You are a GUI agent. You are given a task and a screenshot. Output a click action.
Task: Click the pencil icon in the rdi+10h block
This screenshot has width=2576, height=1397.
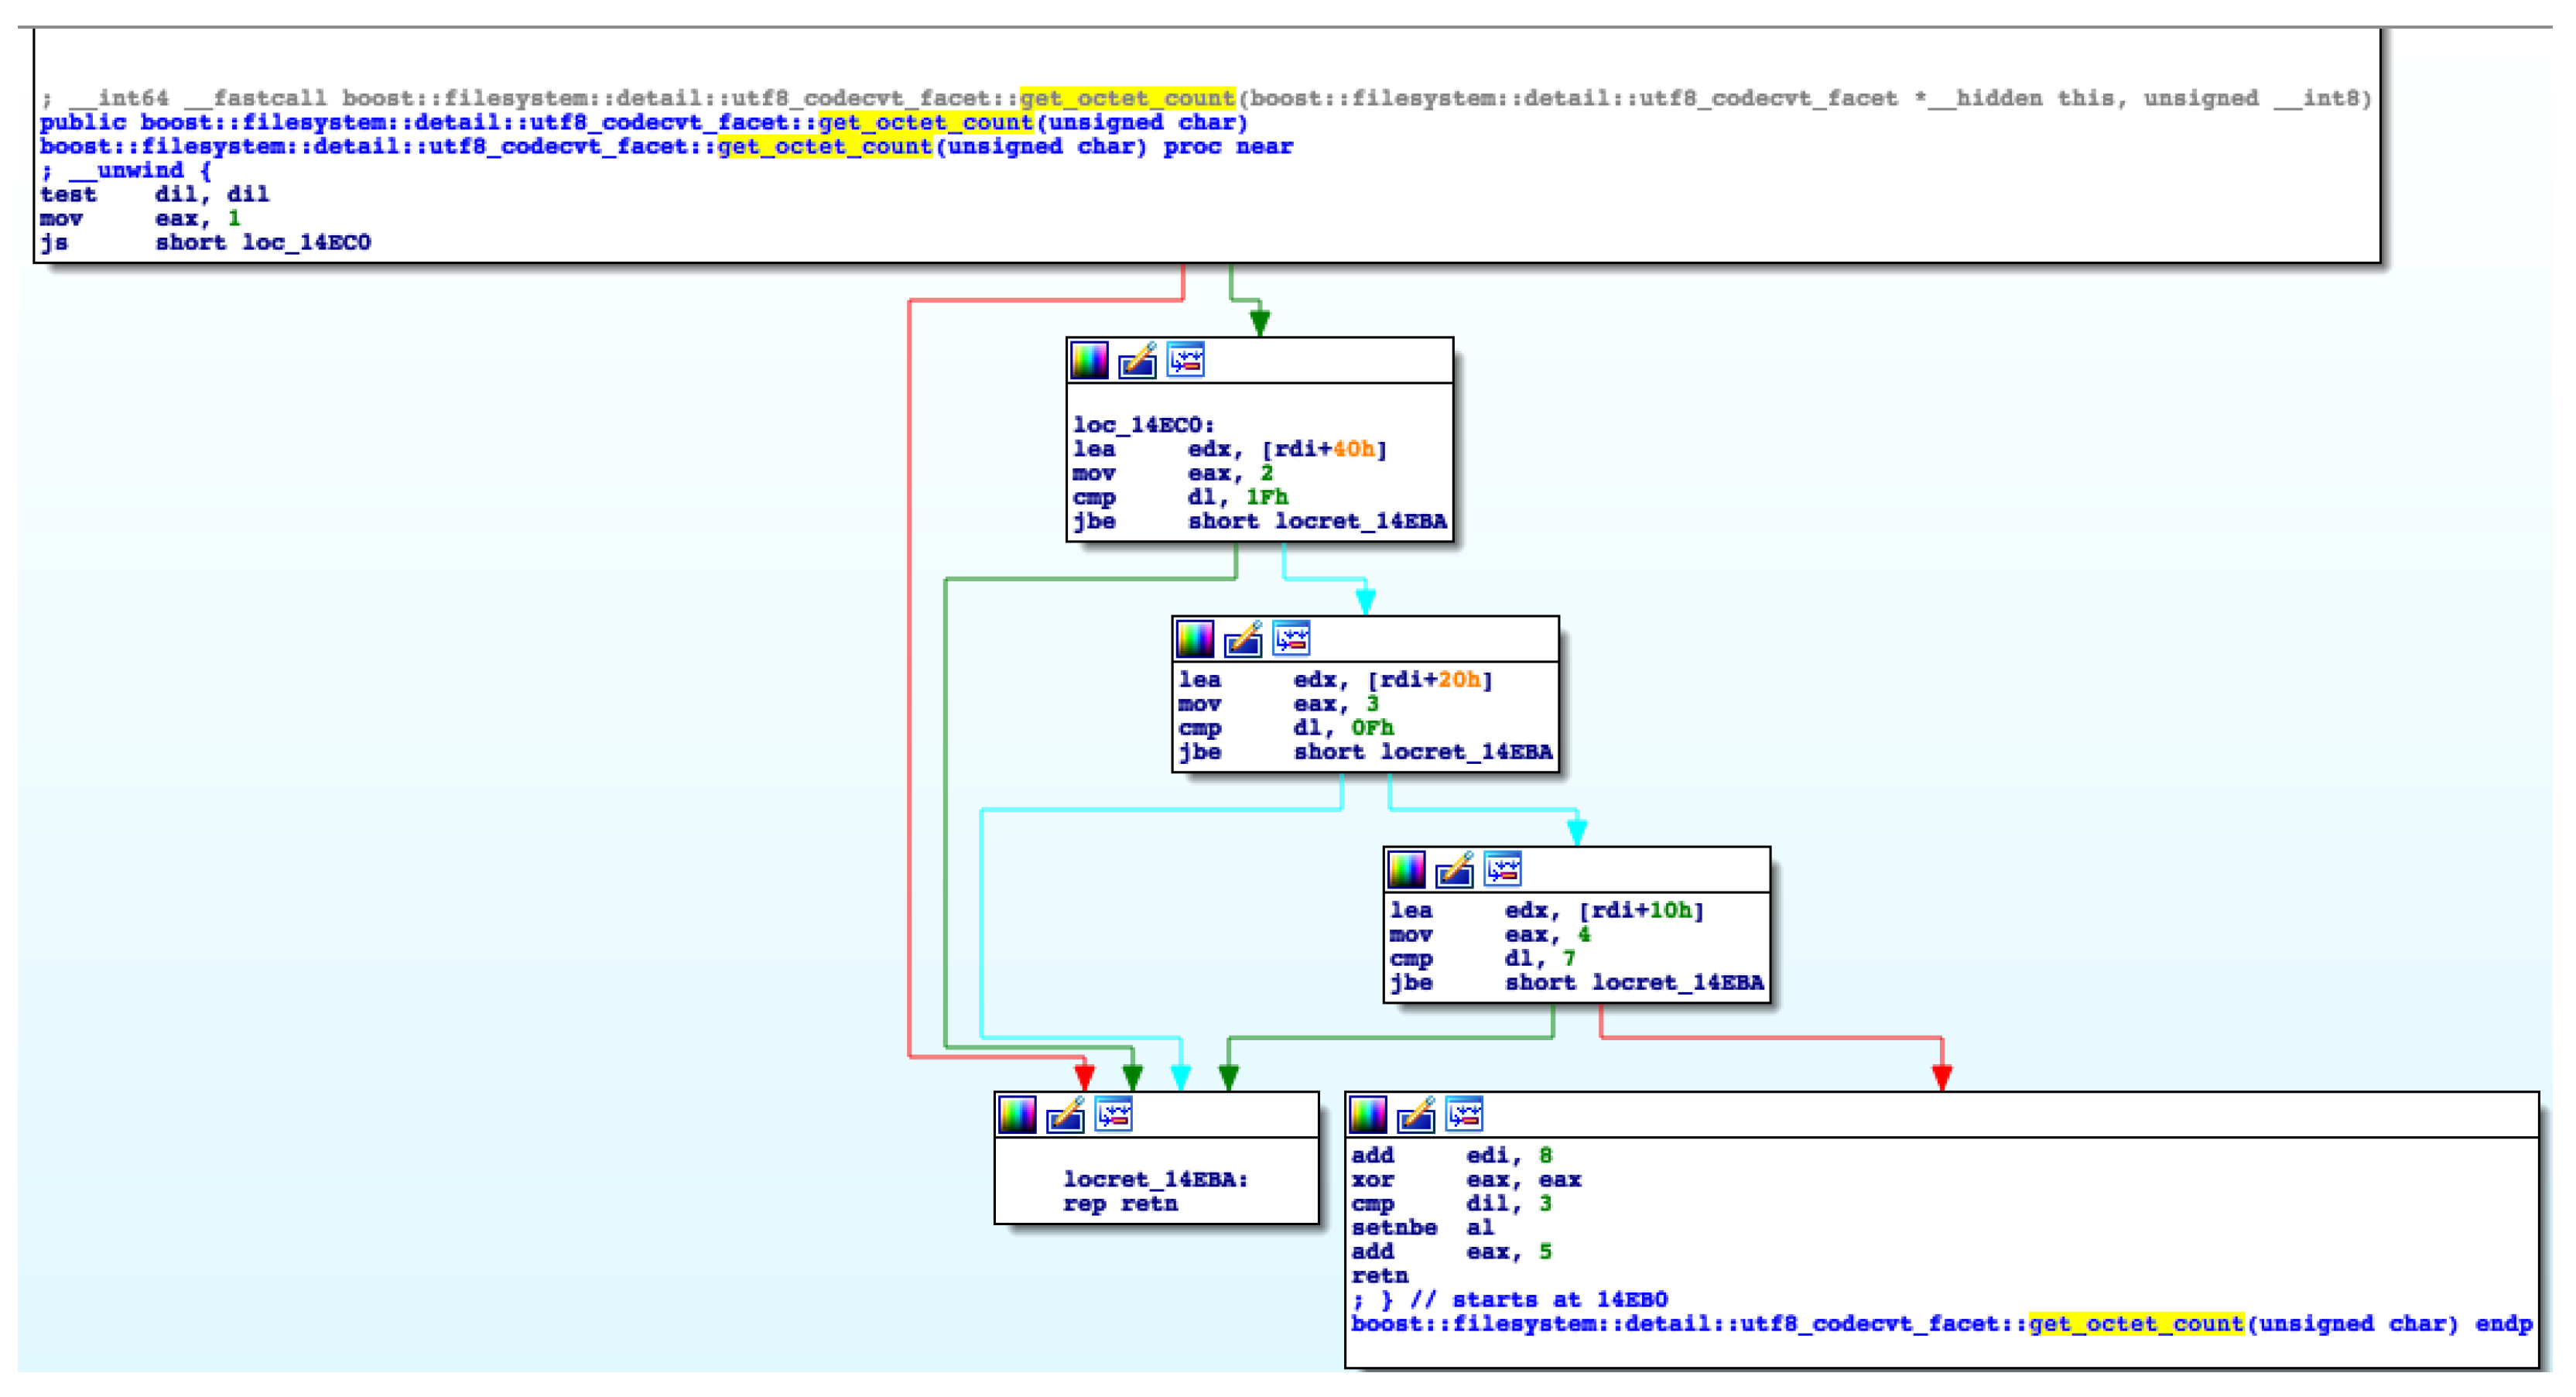[1454, 870]
